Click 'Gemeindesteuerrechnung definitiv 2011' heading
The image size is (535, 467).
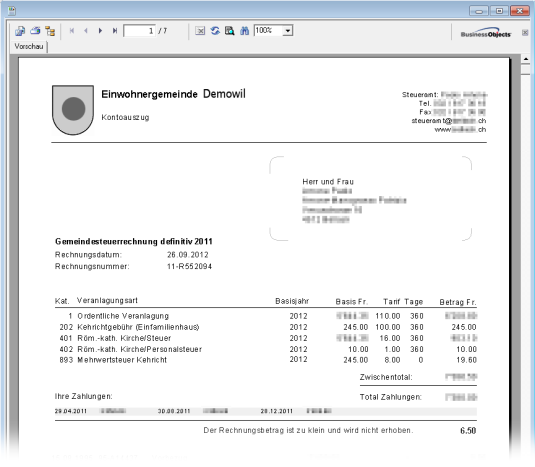click(134, 242)
